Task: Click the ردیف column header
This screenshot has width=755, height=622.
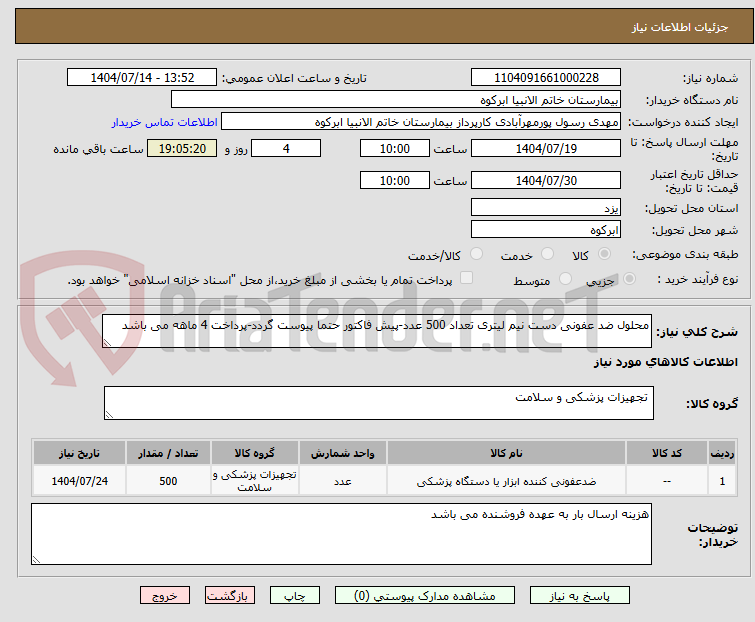Action: pos(722,453)
